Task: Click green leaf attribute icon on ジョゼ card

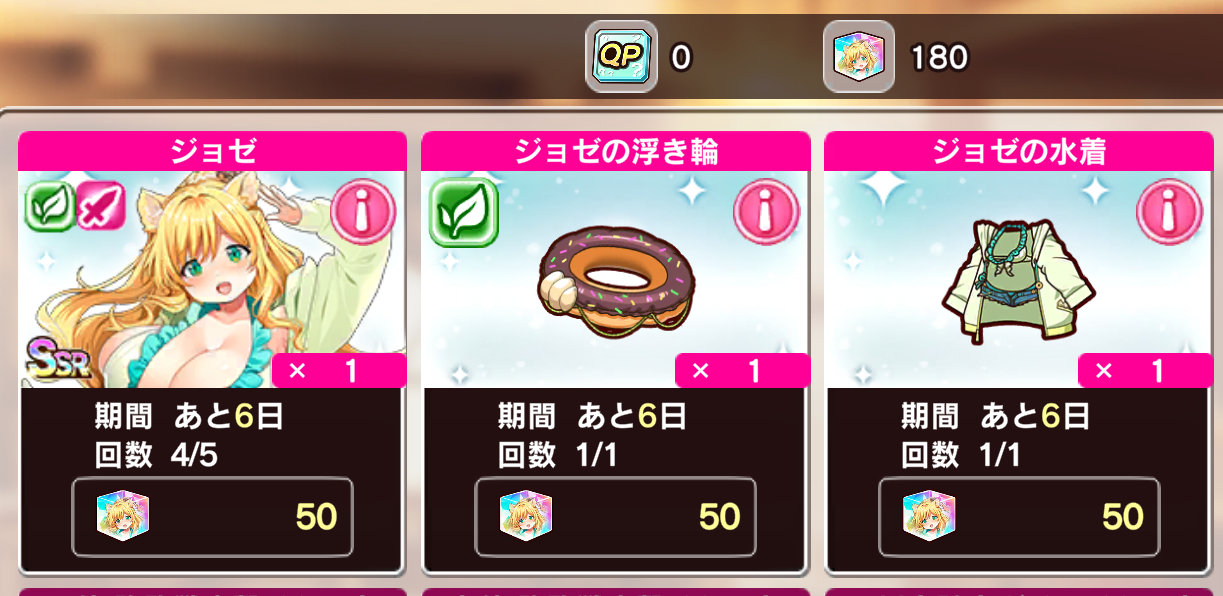Action: point(49,205)
